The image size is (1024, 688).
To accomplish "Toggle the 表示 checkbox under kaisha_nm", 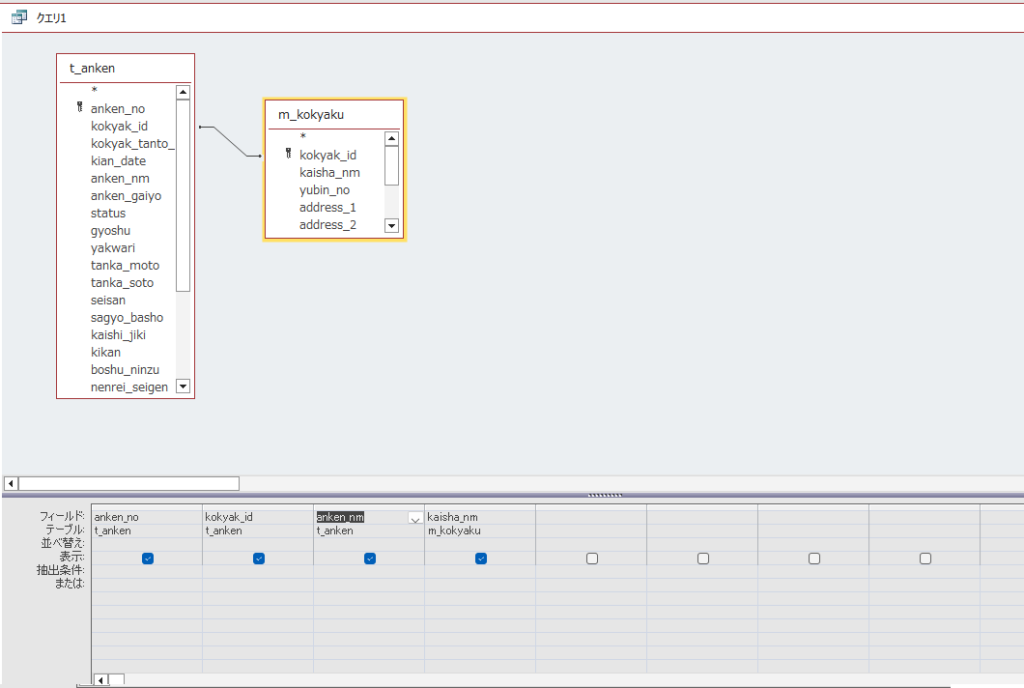I will tap(480, 558).
